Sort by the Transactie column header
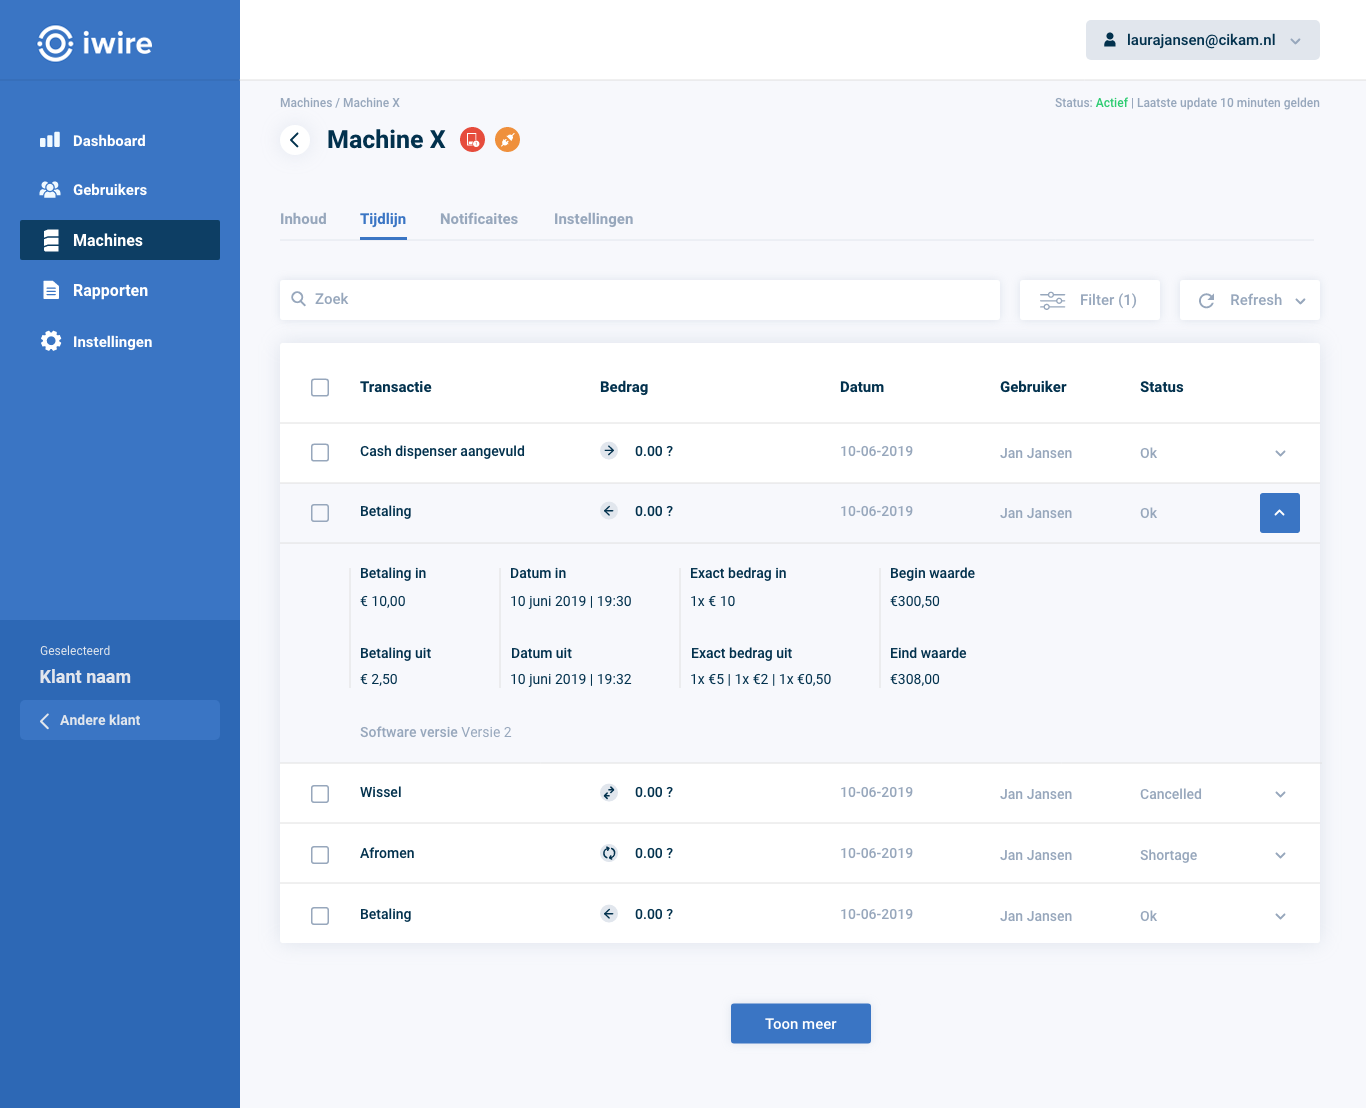This screenshot has width=1366, height=1108. [396, 387]
